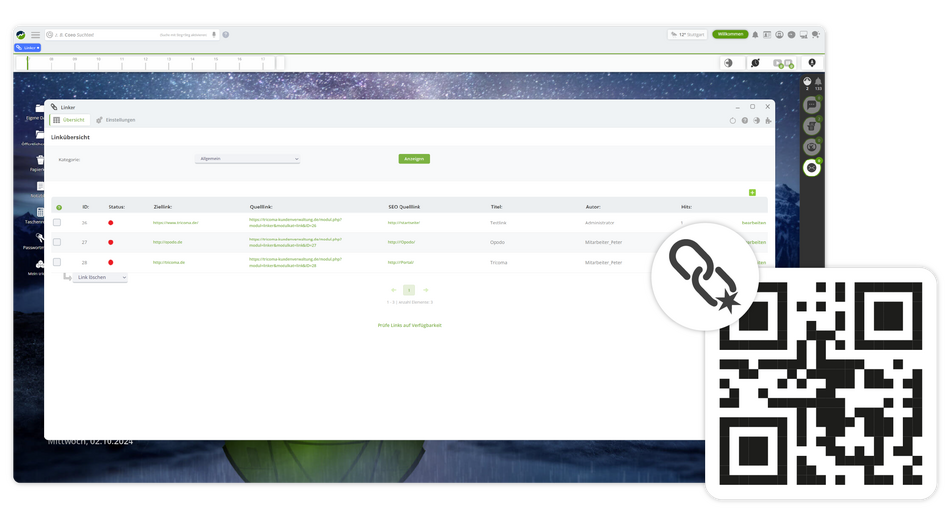Open the chat bubble in the right sidebar

click(812, 105)
